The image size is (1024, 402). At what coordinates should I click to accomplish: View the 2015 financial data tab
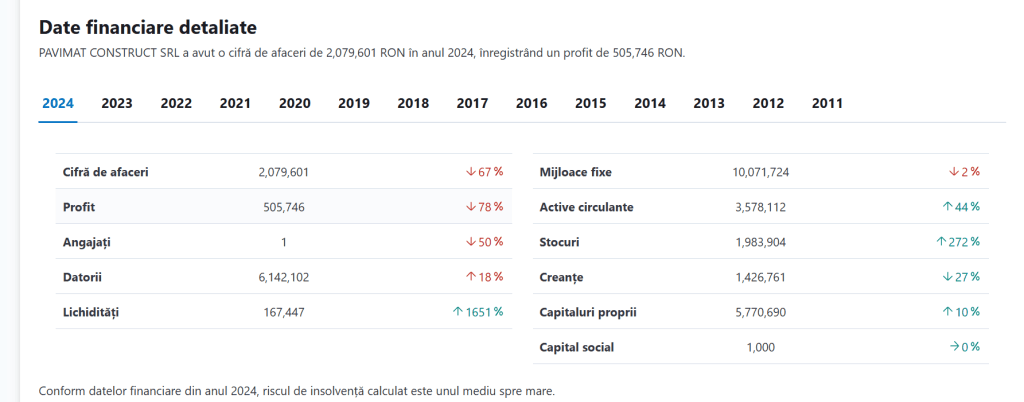[590, 103]
